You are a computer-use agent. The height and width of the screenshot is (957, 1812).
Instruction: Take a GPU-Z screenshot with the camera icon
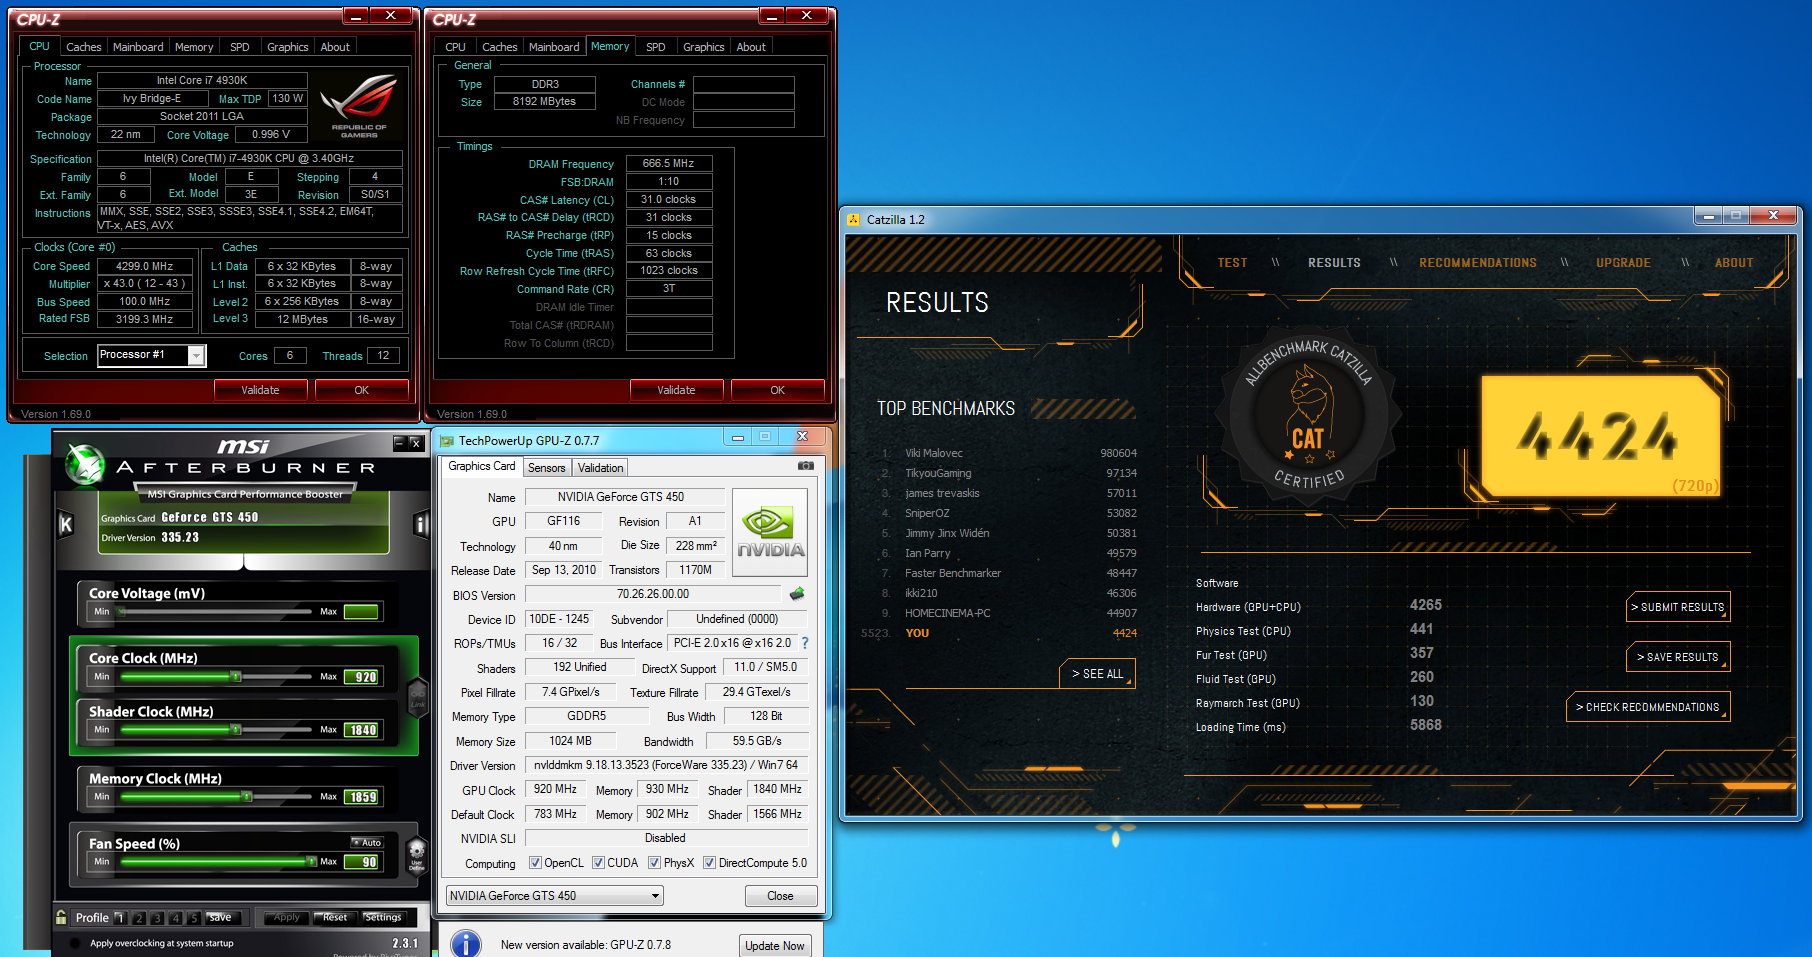[805, 466]
